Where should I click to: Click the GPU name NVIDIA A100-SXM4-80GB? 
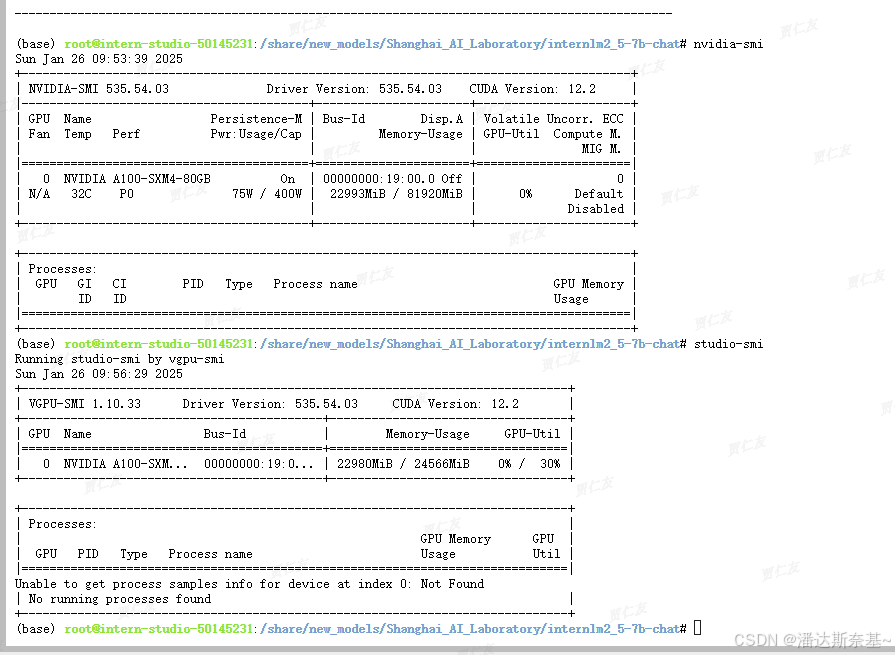(x=137, y=179)
